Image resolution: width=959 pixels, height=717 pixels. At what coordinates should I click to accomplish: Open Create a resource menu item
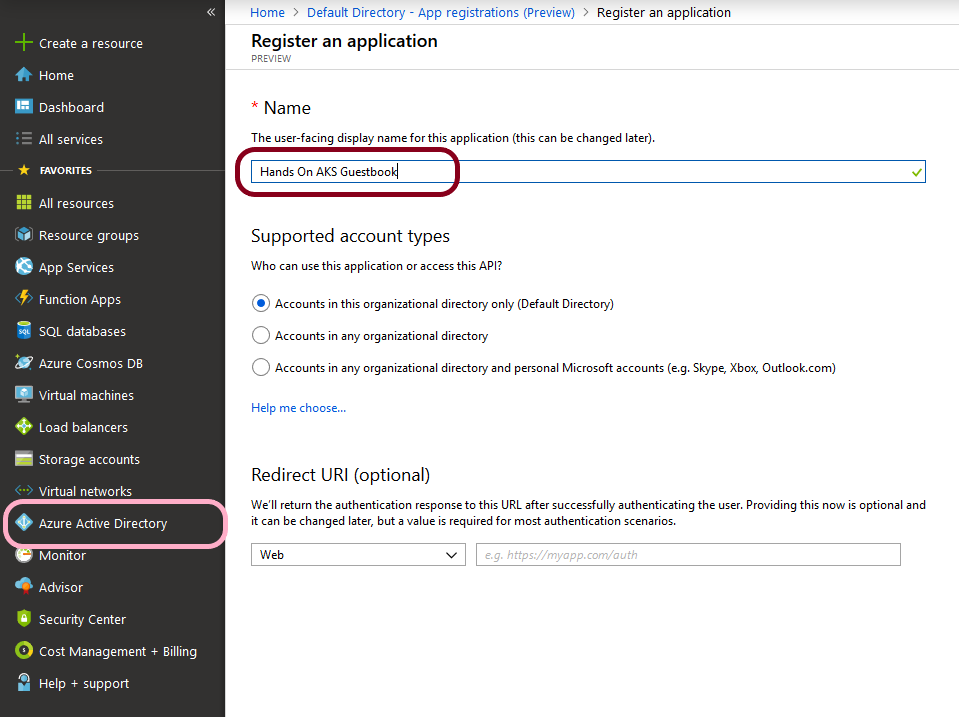point(91,43)
